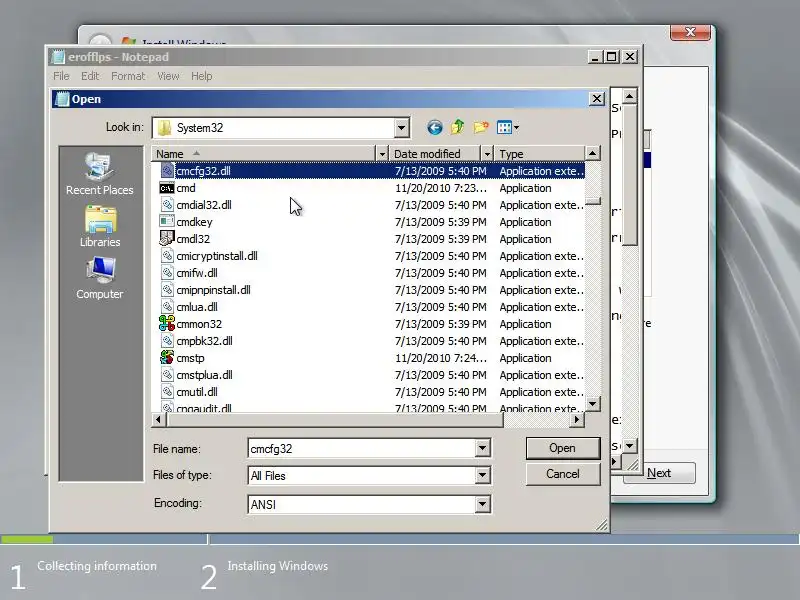Open Notepad's Edit menu
Viewport: 800px width, 600px height.
click(x=90, y=76)
